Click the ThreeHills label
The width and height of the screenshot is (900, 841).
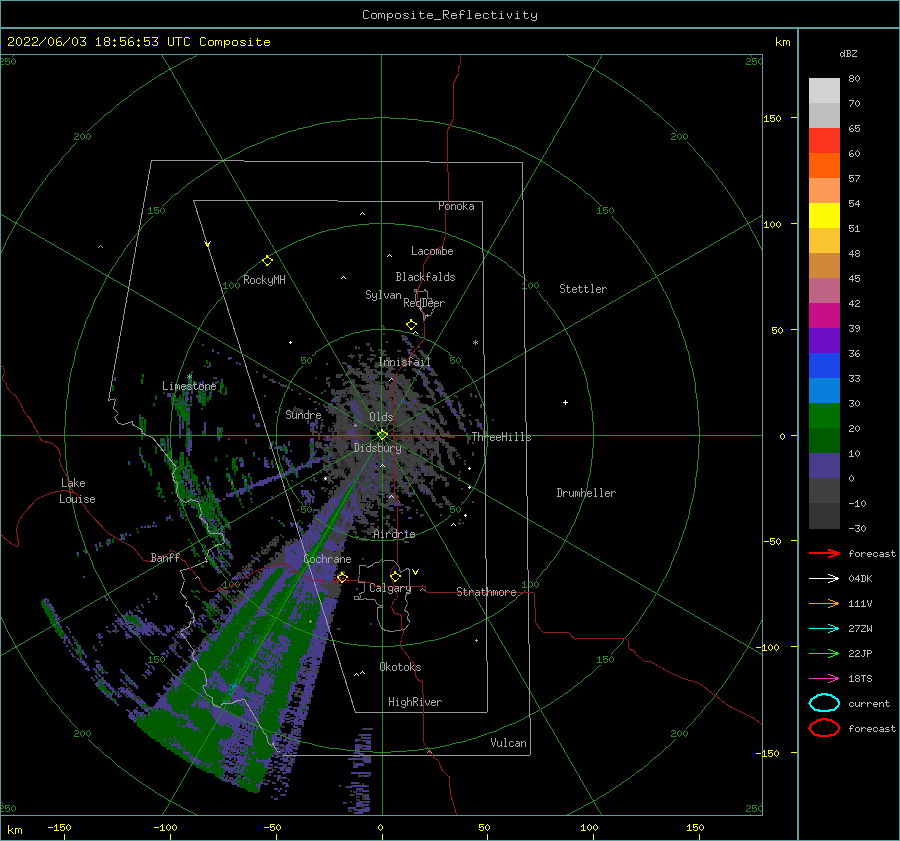tap(501, 437)
